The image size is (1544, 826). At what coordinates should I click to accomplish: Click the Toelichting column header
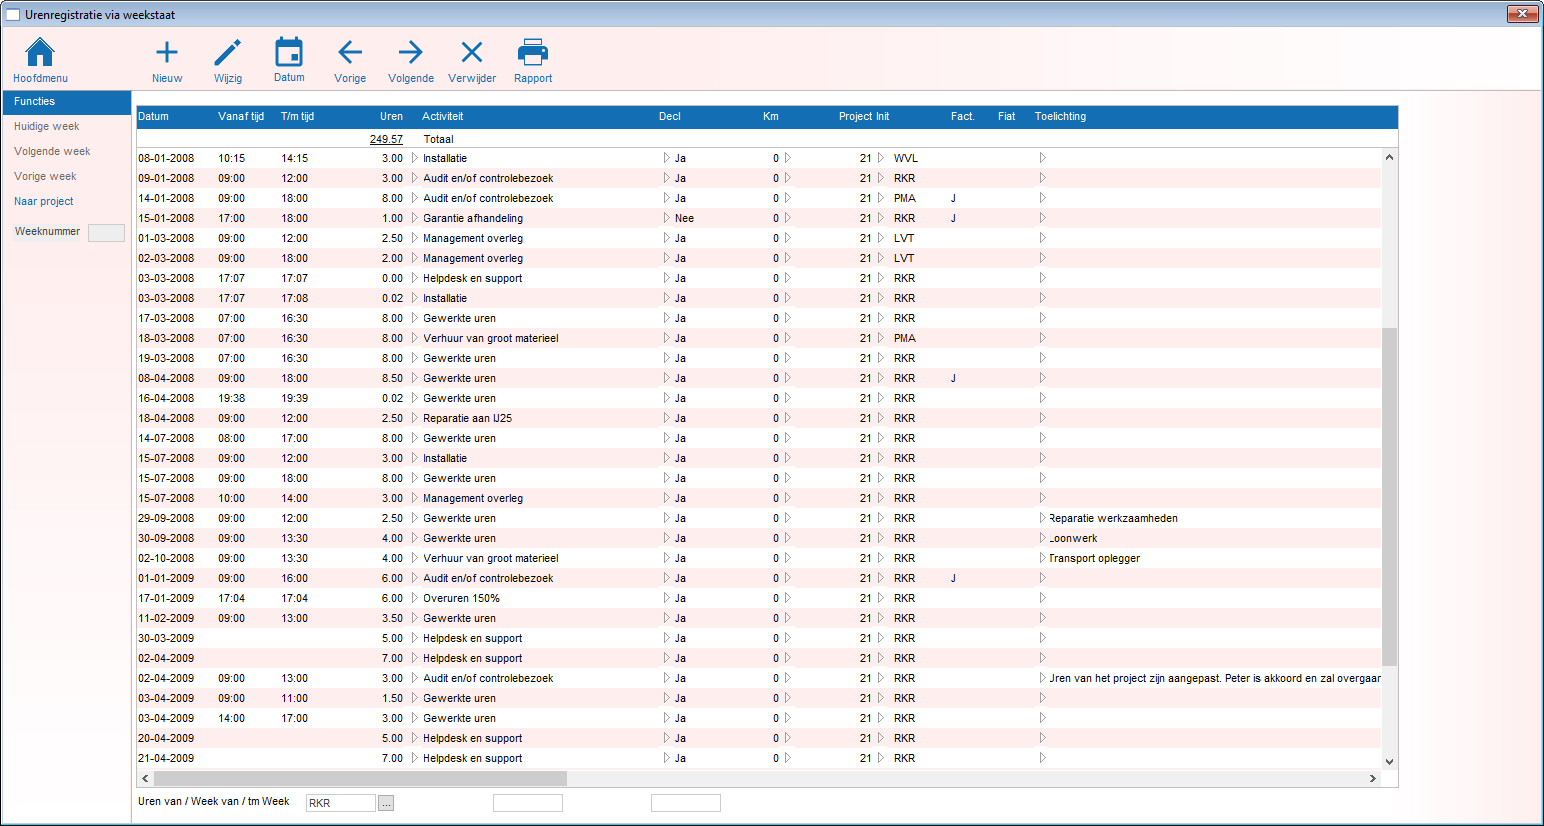coord(1060,117)
